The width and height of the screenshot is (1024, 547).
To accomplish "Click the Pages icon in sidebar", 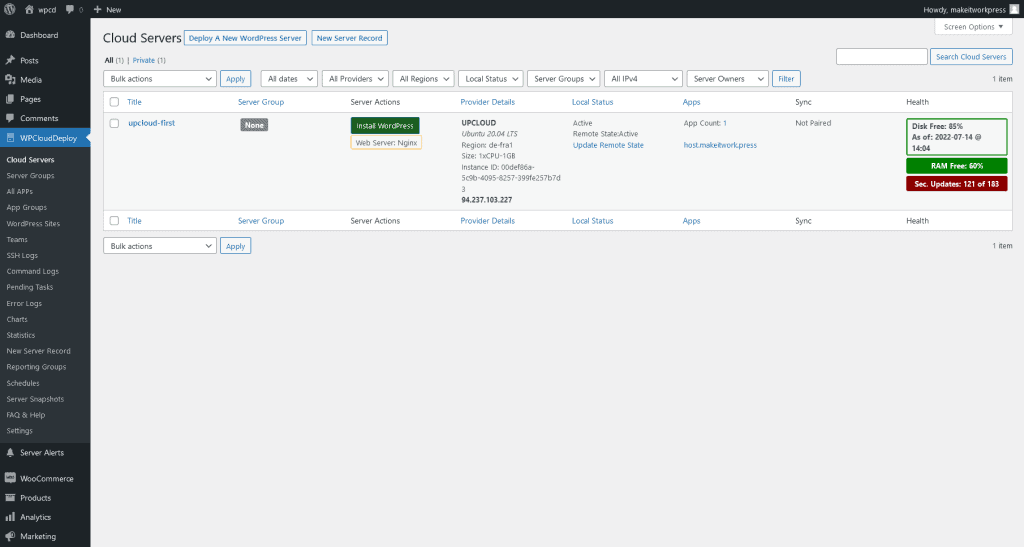I will point(10,99).
